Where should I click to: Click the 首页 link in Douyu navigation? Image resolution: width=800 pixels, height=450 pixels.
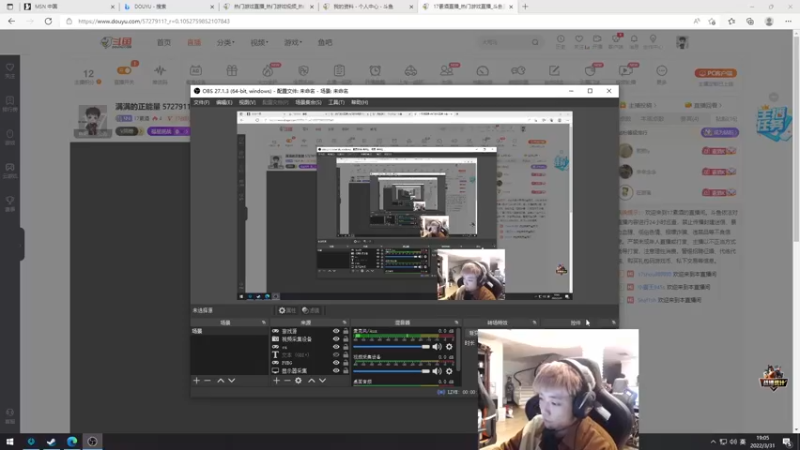pyautogui.click(x=164, y=42)
